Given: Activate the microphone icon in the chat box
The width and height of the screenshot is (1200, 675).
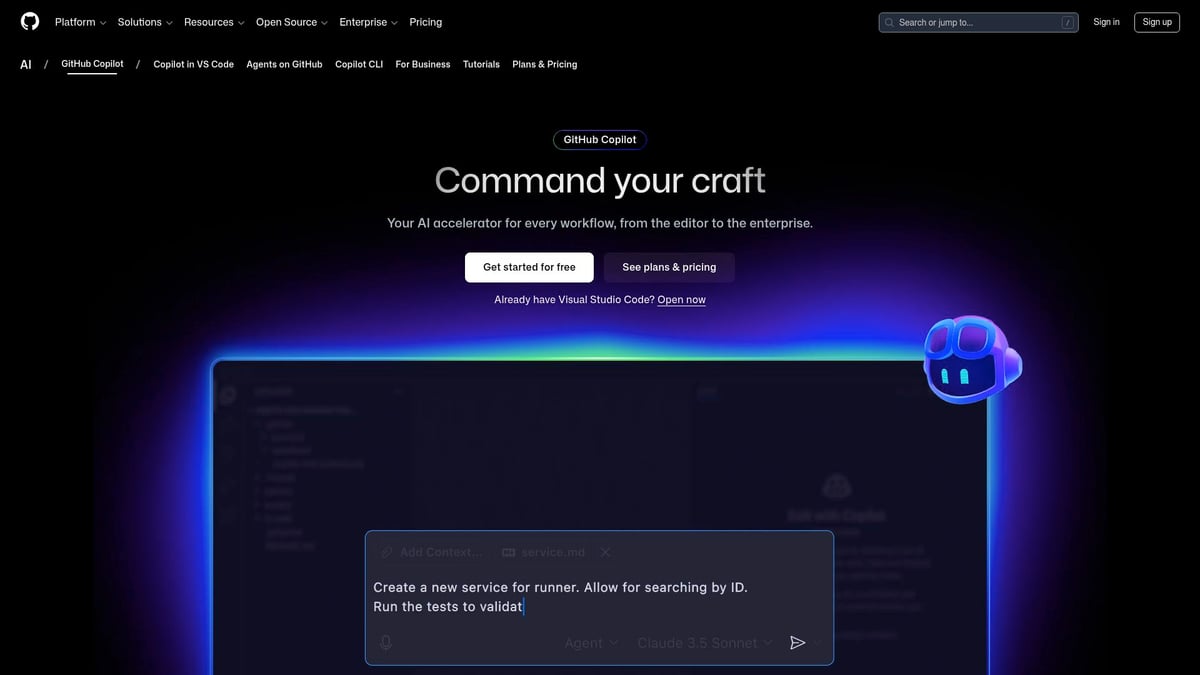Looking at the screenshot, I should (385, 643).
